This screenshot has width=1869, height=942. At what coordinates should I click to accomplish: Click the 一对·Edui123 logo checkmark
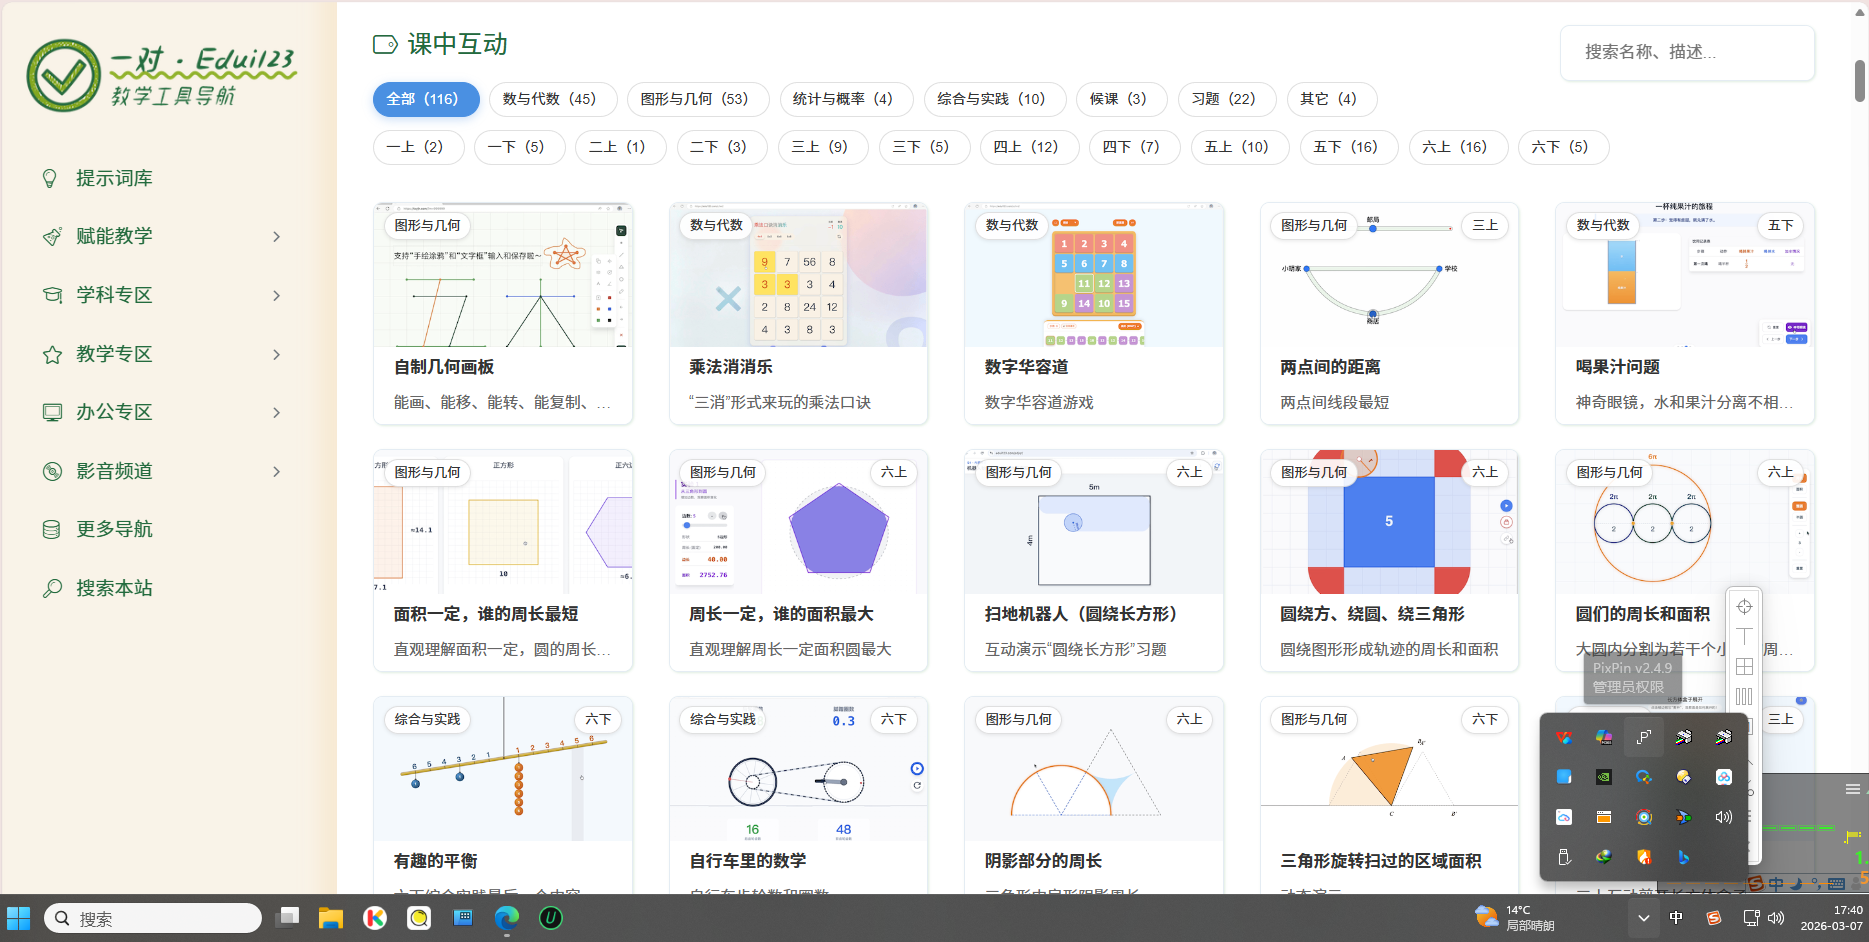pos(64,76)
